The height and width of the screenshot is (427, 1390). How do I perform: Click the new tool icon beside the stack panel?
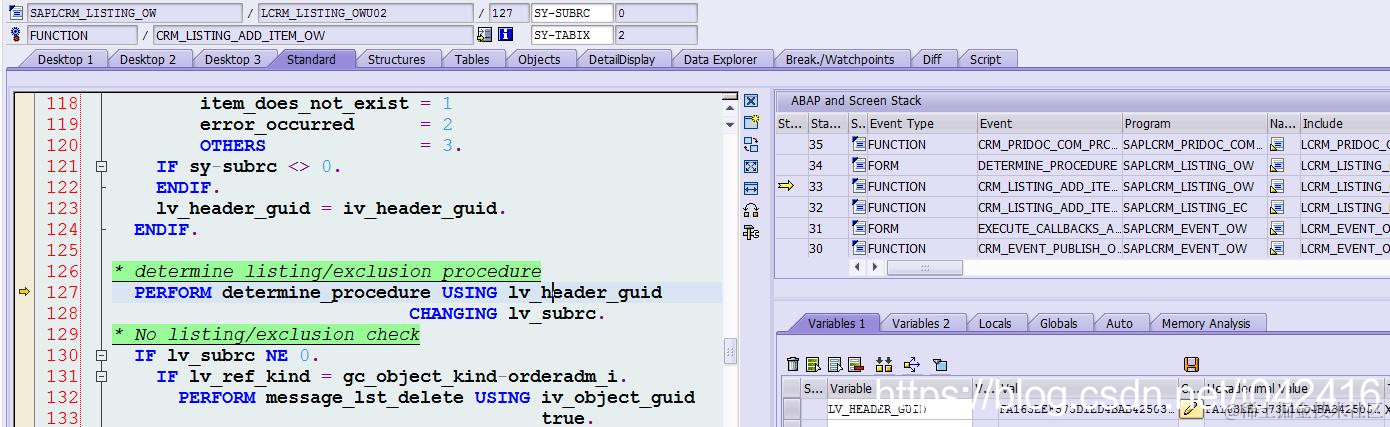[x=751, y=122]
